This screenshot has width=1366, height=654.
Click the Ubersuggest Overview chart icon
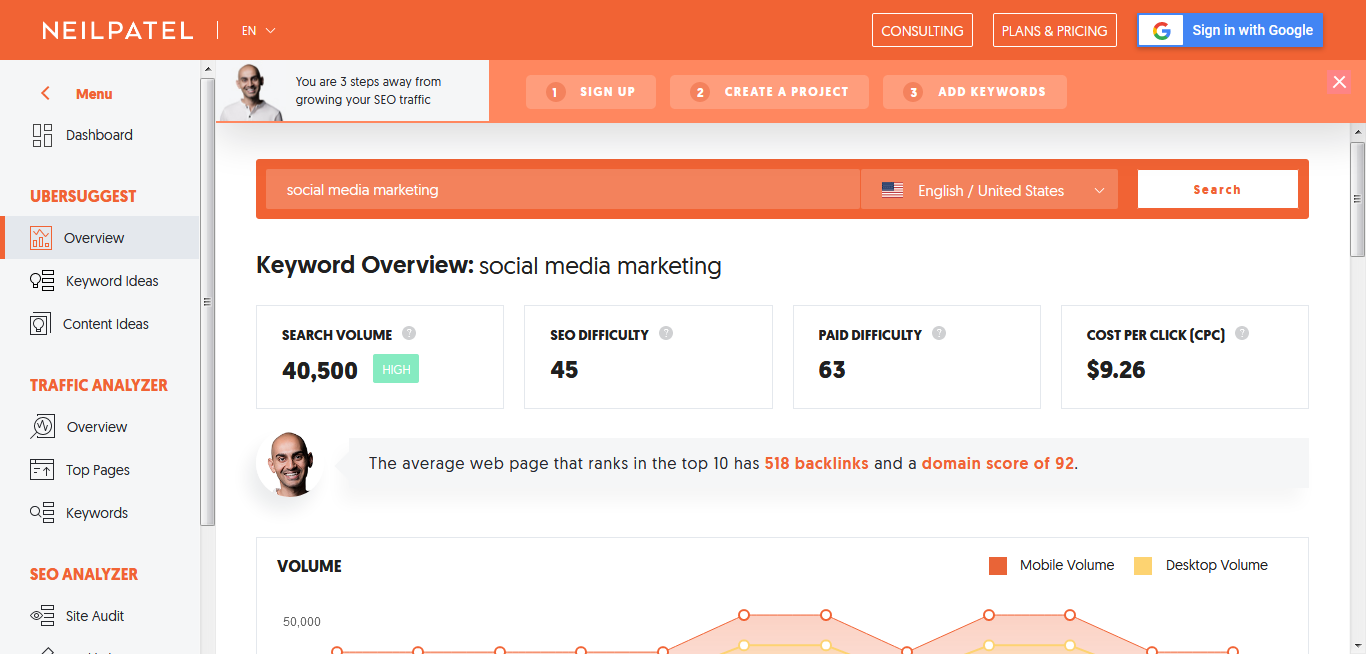tap(41, 238)
